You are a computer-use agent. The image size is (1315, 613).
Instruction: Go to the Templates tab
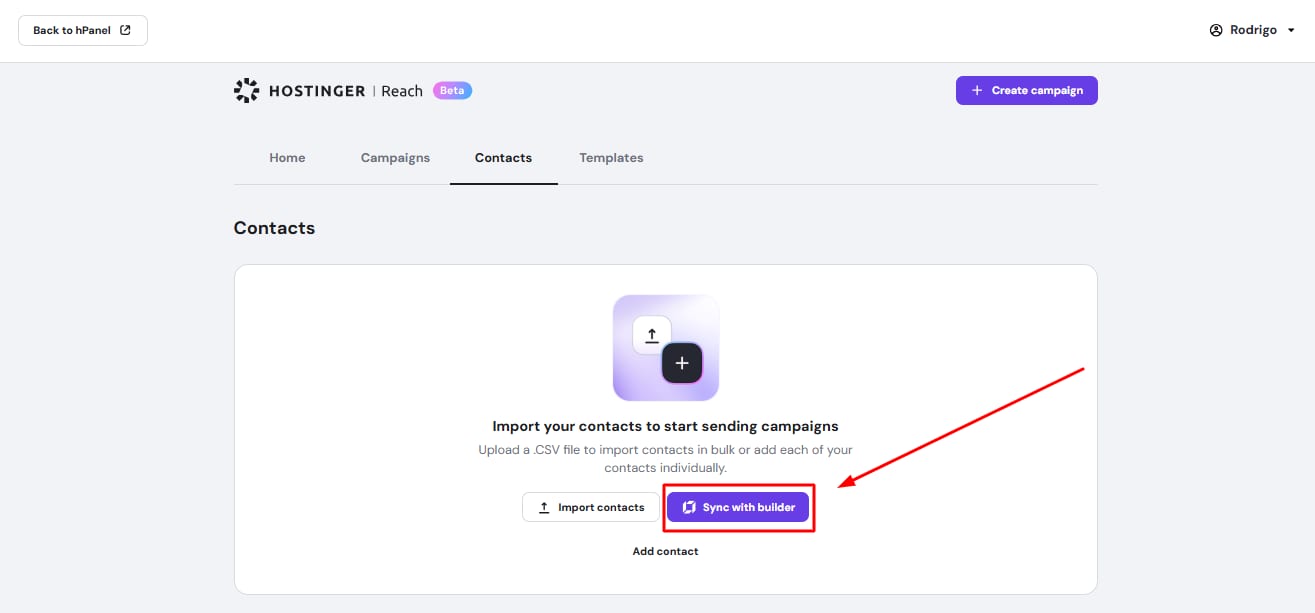(611, 158)
